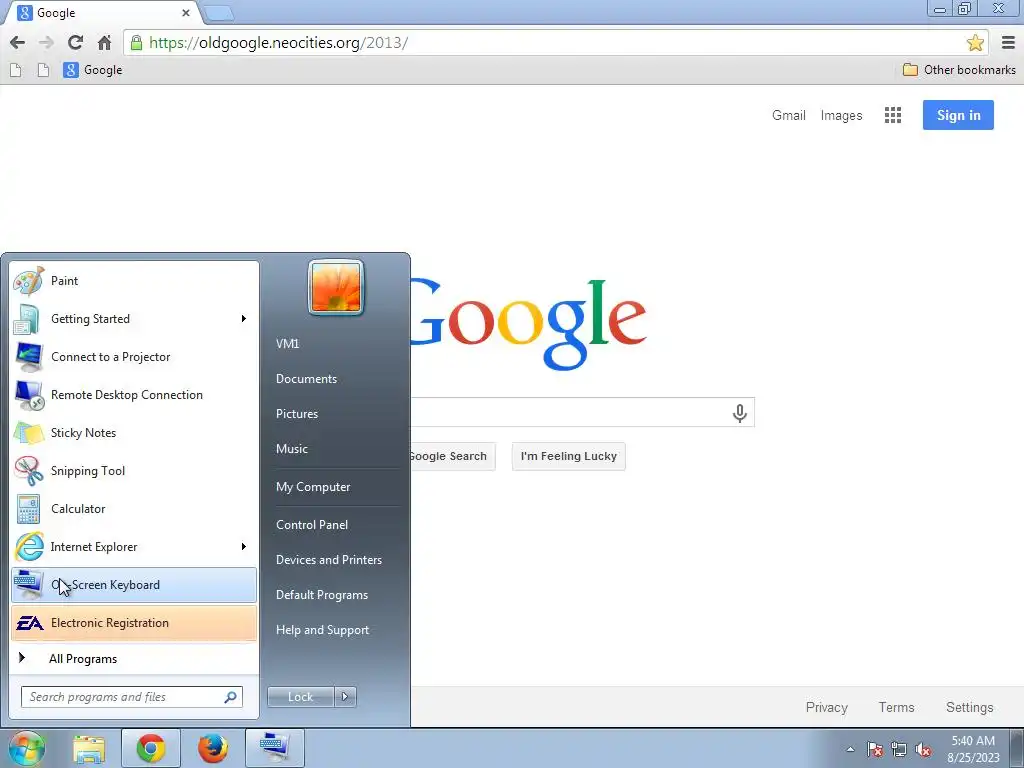This screenshot has width=1024, height=768.
Task: Go back in Chrome
Action: (18, 43)
